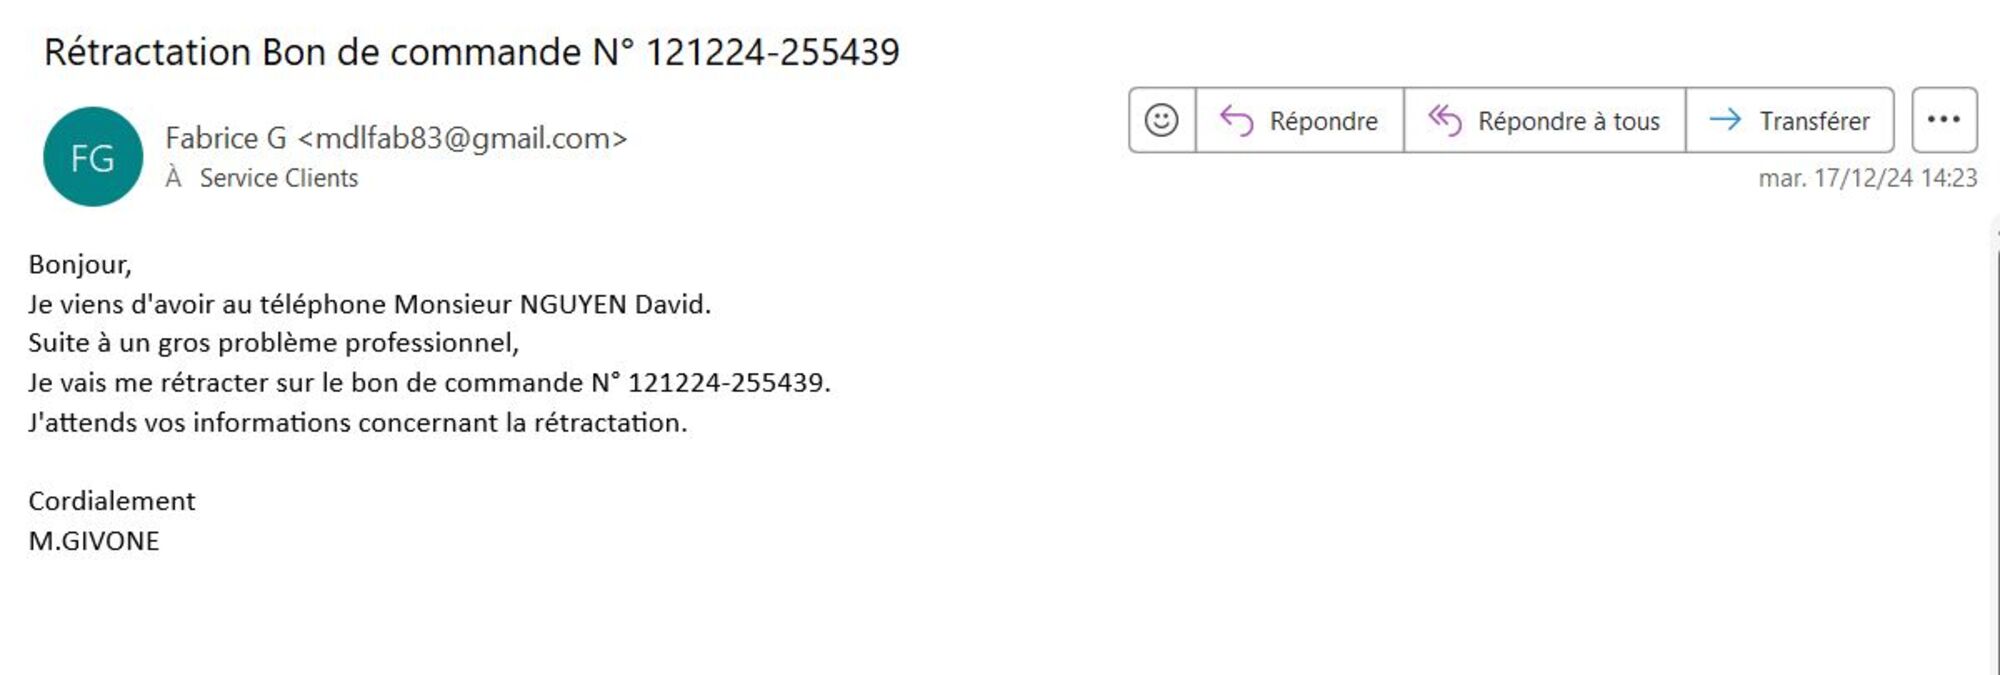Click the Bonjour greeting line
This screenshot has width=2000, height=675.
click(x=80, y=265)
